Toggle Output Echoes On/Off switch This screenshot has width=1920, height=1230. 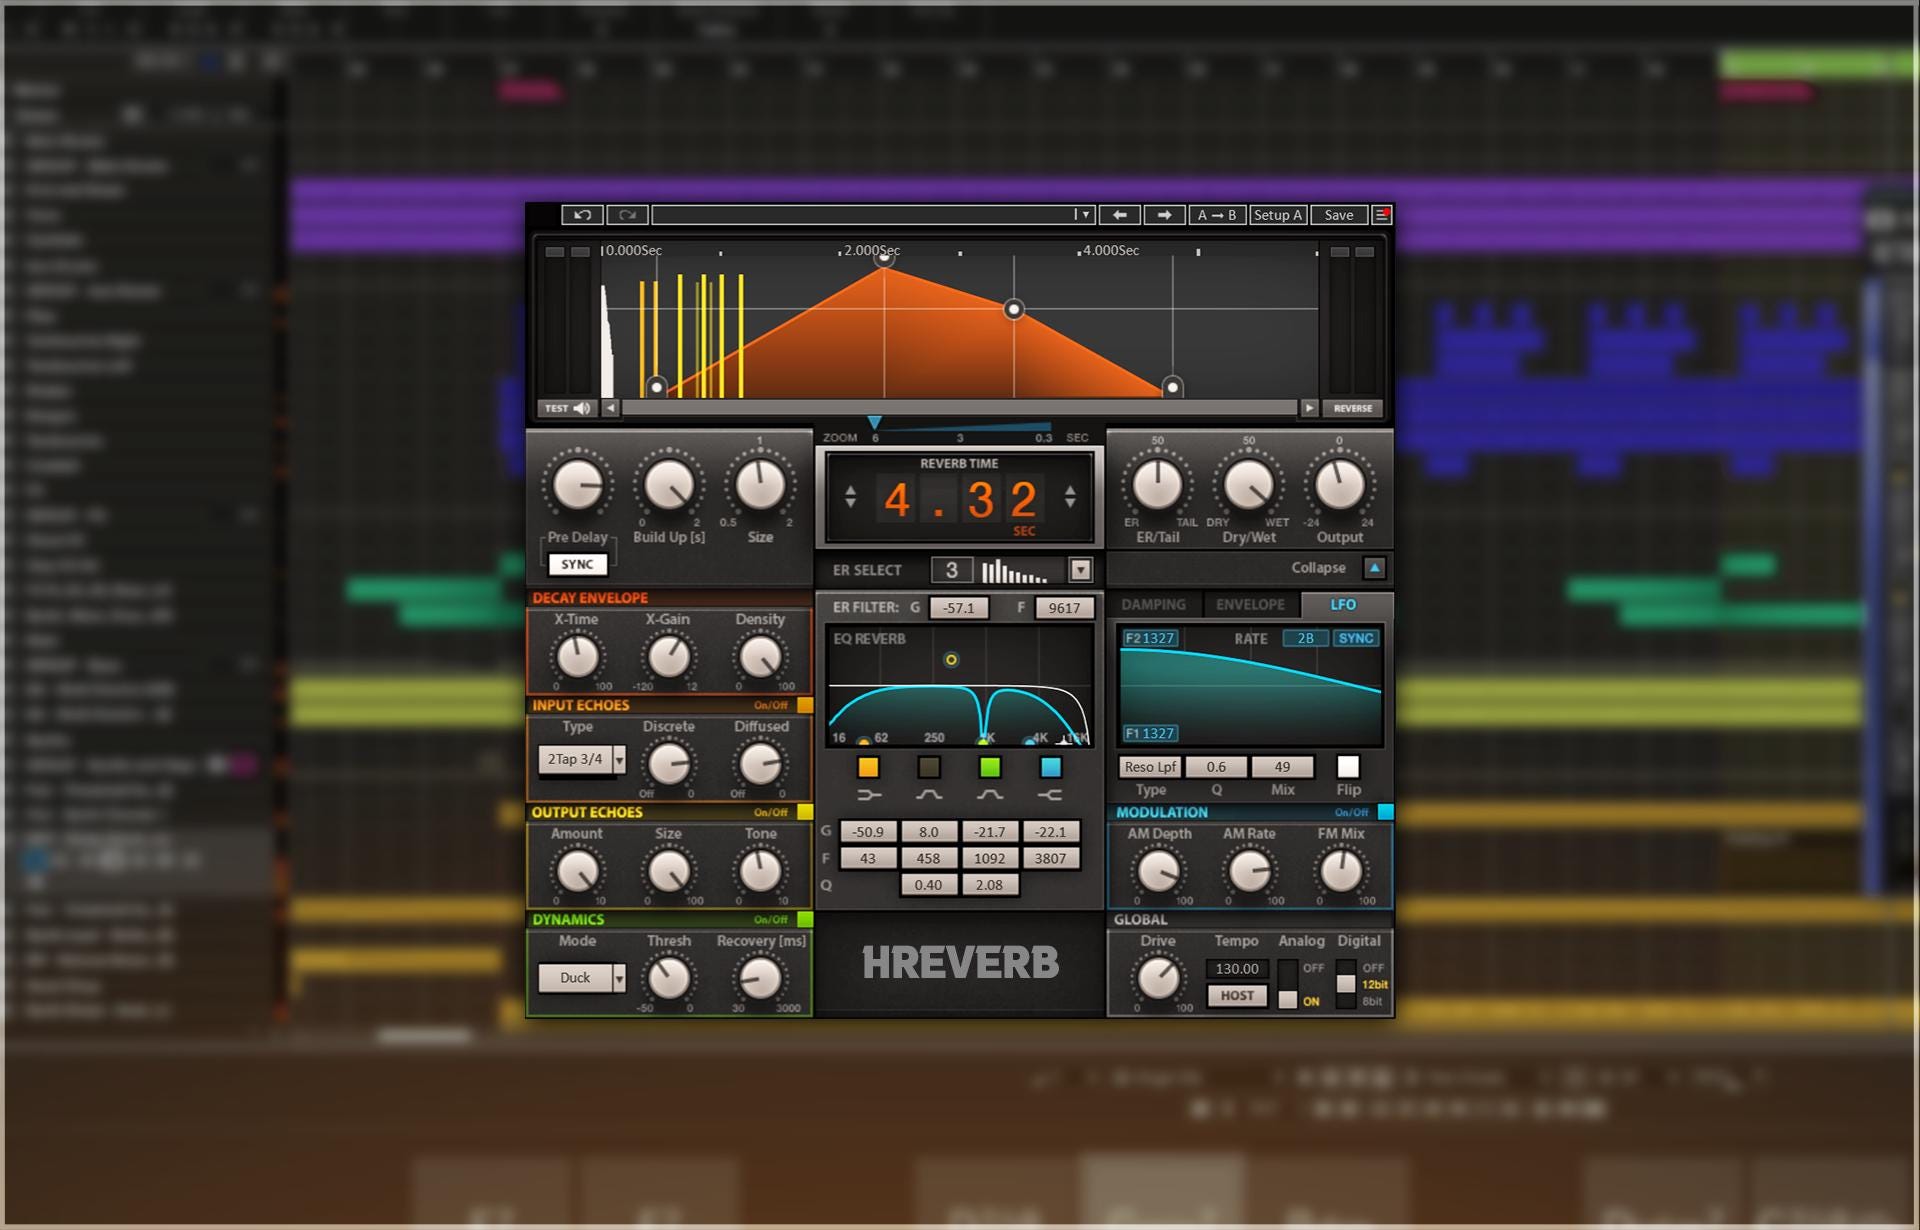[x=805, y=812]
